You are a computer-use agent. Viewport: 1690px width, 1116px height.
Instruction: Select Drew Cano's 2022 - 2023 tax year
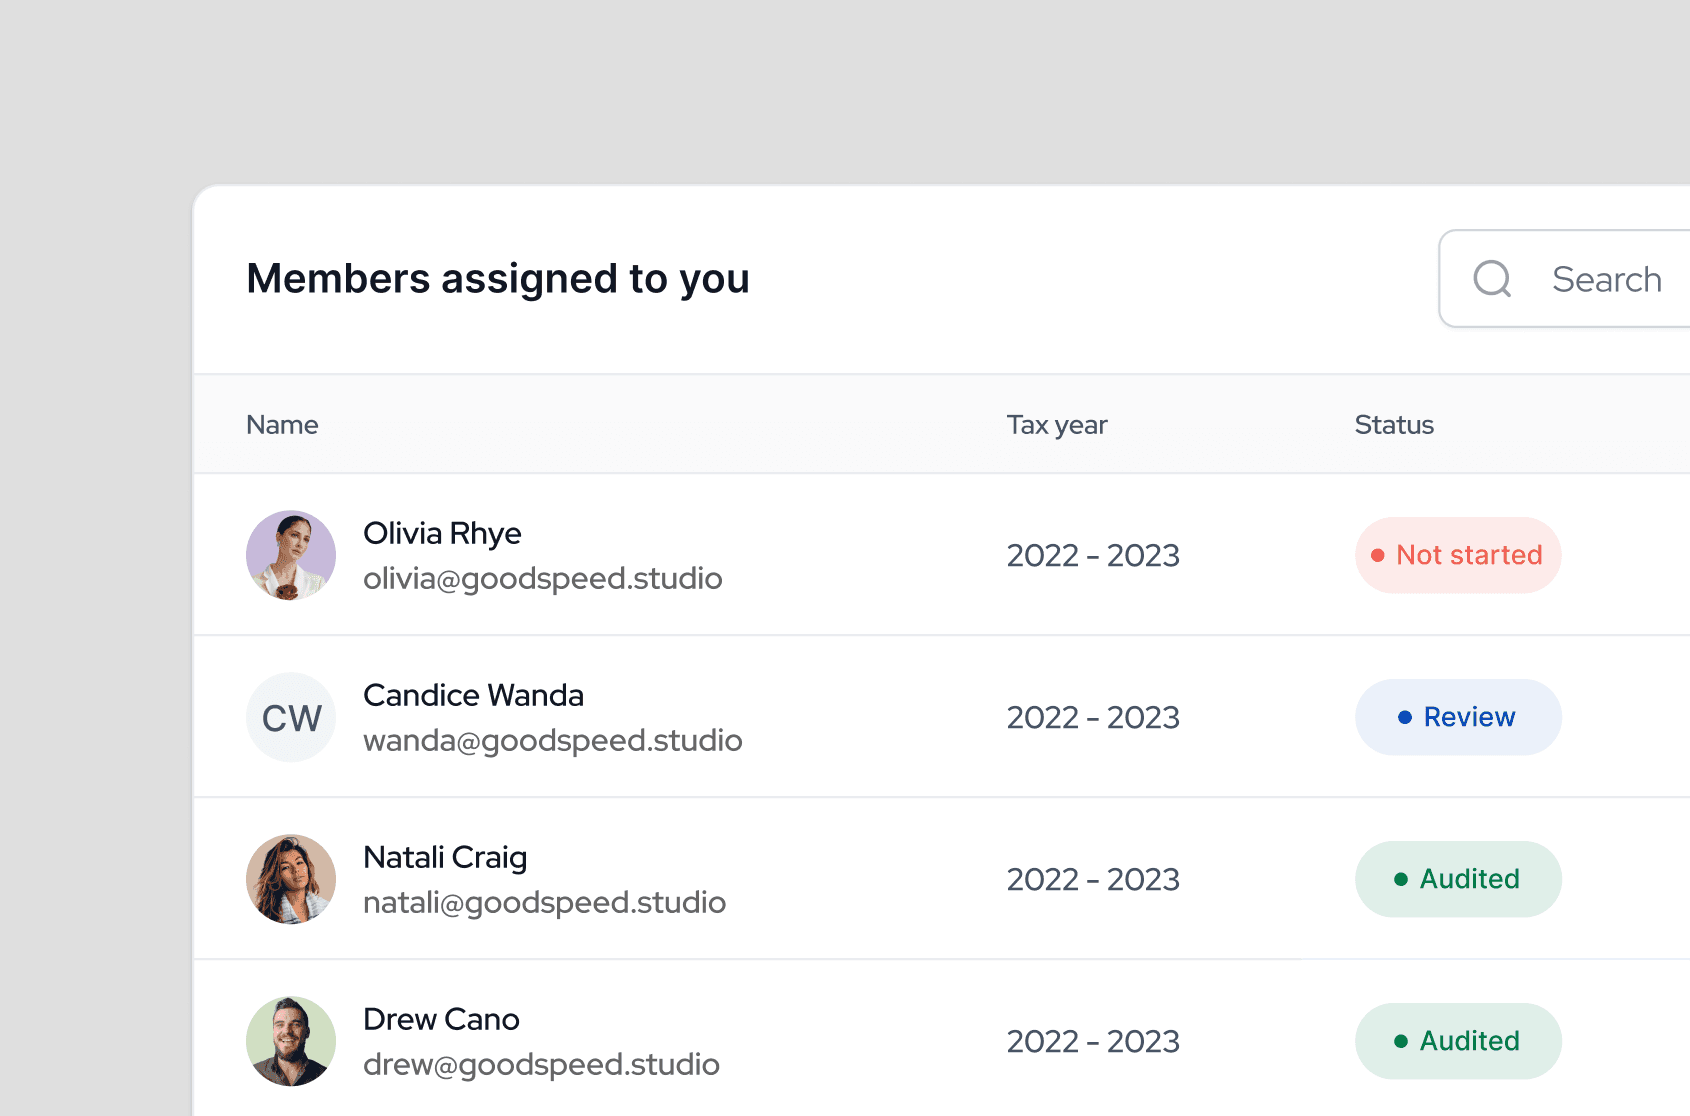pyautogui.click(x=1092, y=1041)
